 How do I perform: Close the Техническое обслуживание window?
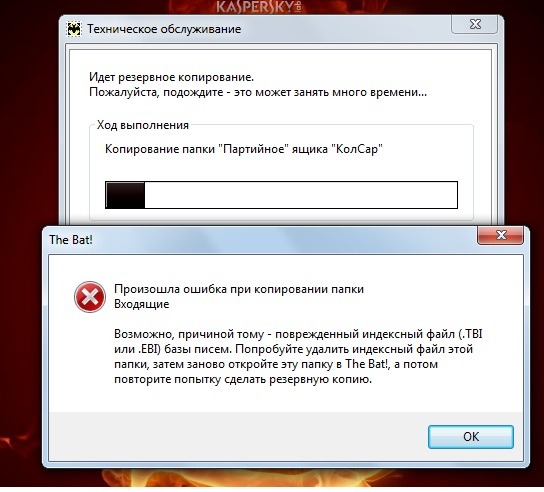tap(475, 24)
